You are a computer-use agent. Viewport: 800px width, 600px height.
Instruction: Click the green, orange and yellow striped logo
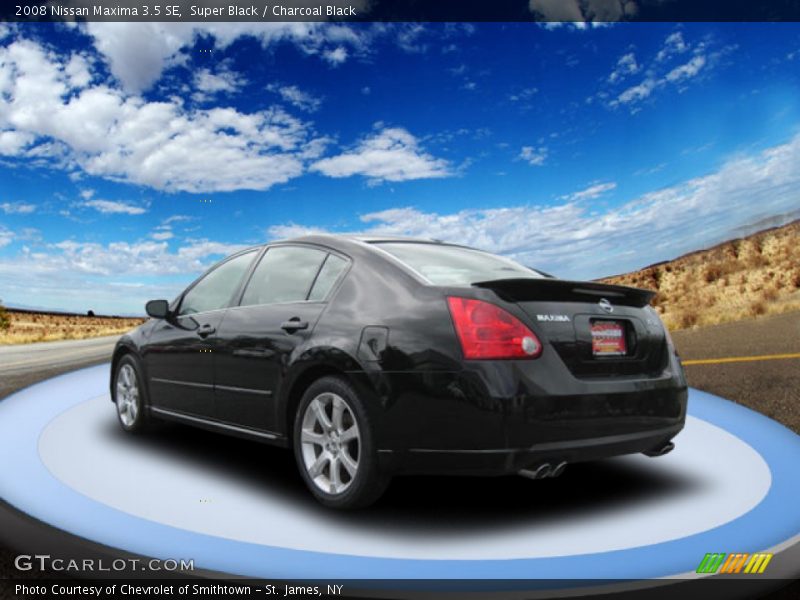pos(734,563)
